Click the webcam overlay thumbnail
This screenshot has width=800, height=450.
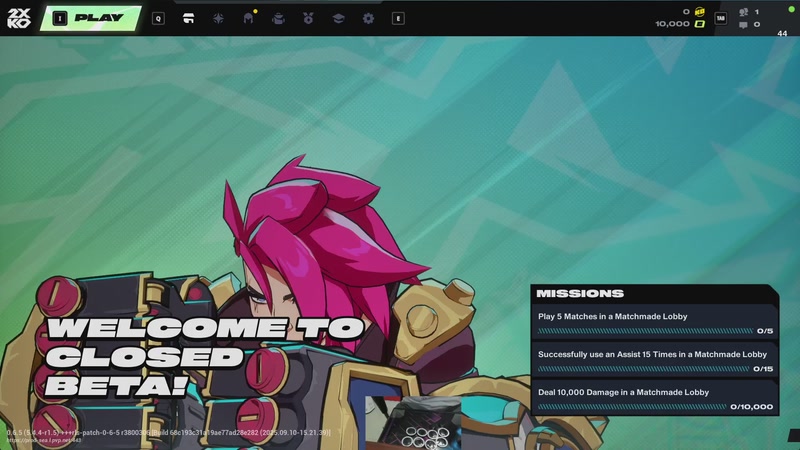[413, 423]
